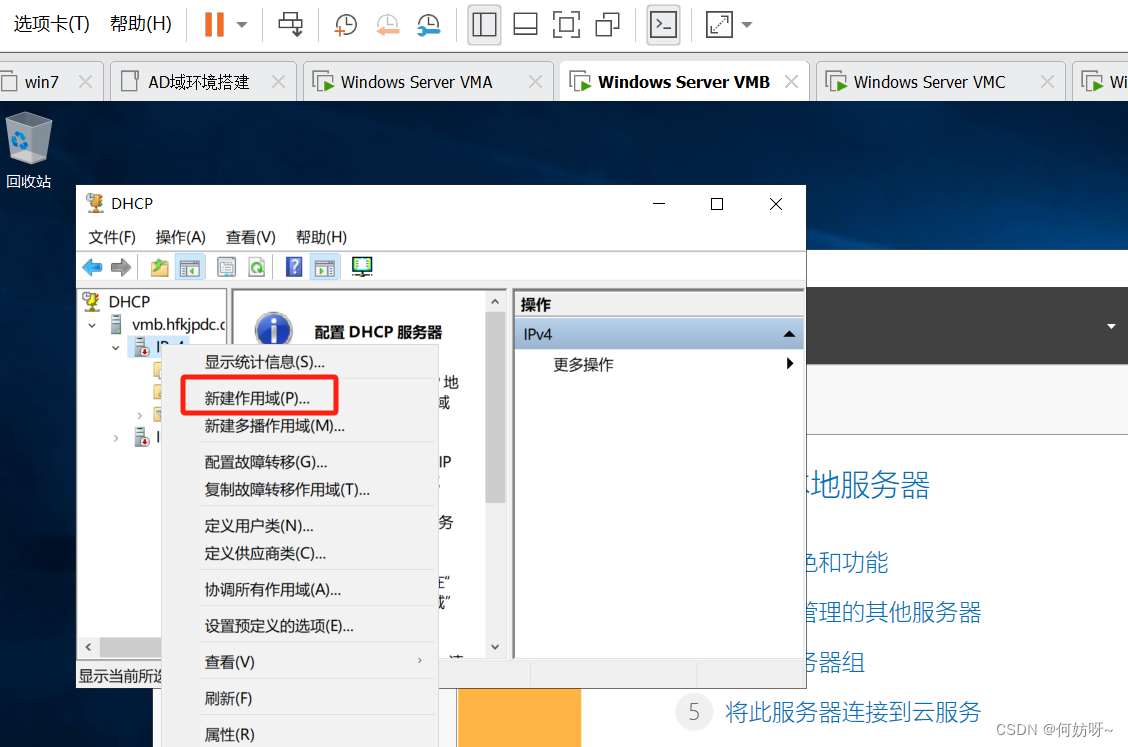The height and width of the screenshot is (747, 1128).
Task: Open the DHCP window 帮助(H) menu
Action: [321, 237]
